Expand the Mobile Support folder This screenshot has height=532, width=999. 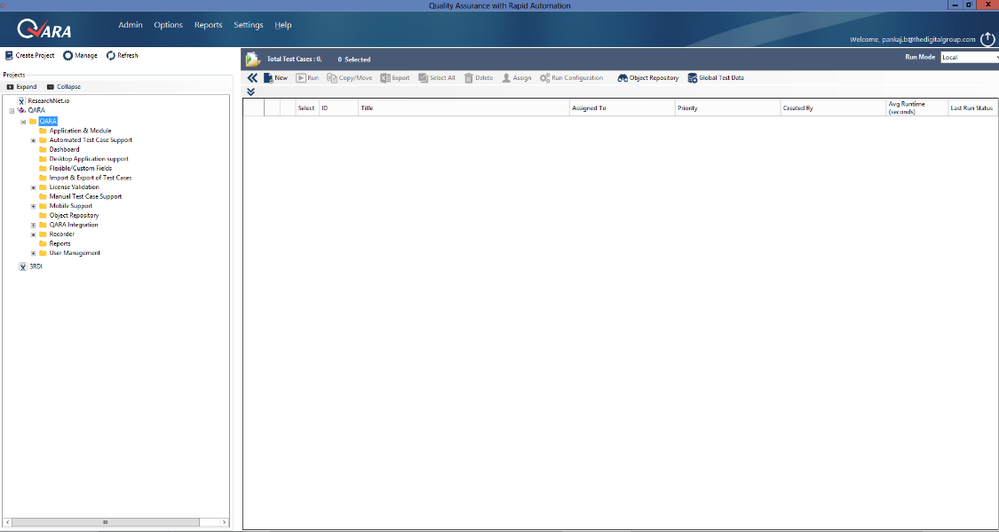click(x=33, y=206)
